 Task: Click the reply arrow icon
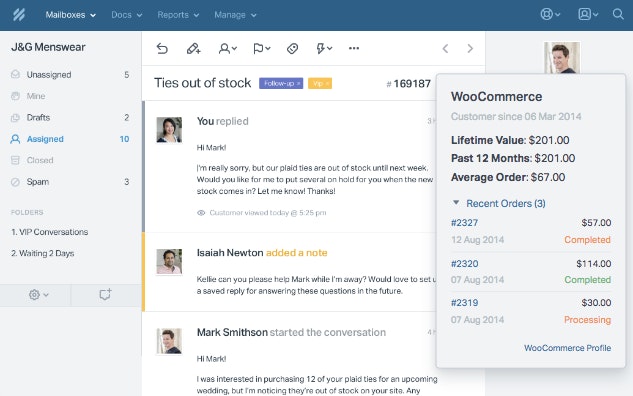pos(162,48)
